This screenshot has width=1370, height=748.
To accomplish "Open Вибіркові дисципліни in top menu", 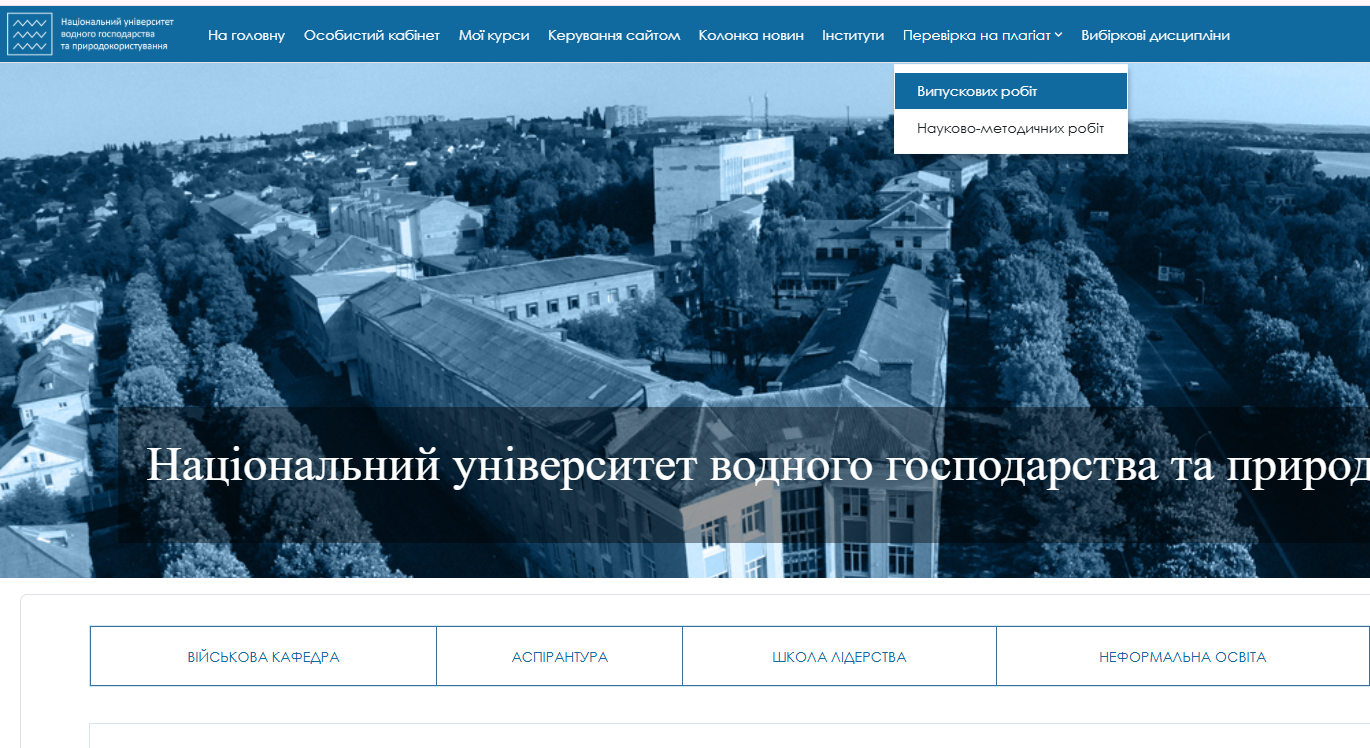I will pos(1155,35).
